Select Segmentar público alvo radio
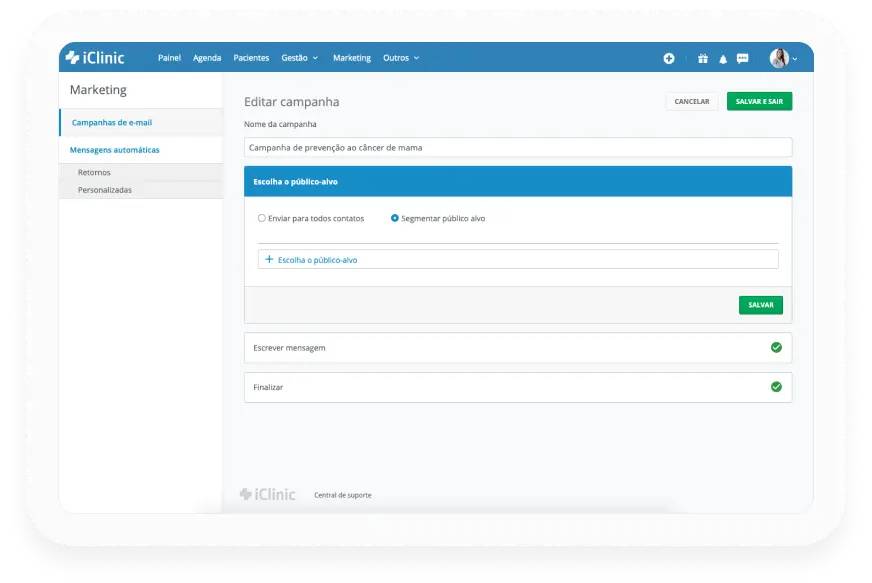Image resolution: width=872 pixels, height=583 pixels. click(x=394, y=218)
